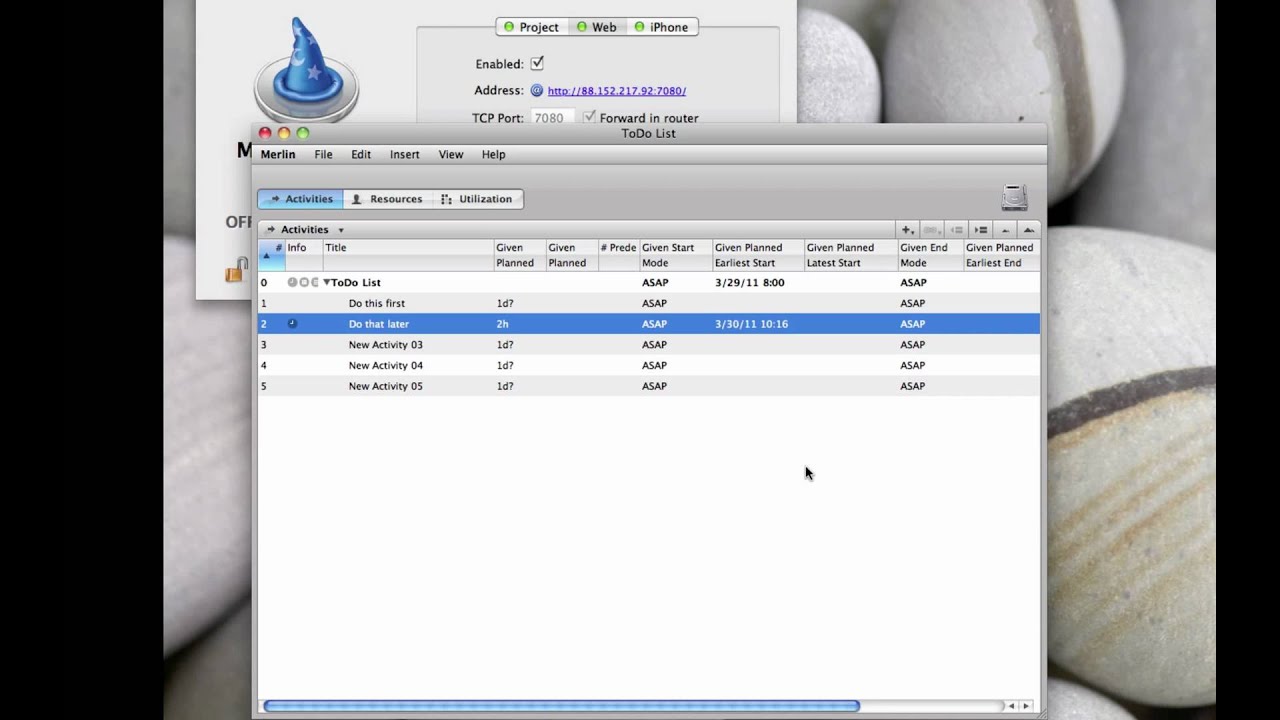Click the '1d?' cell in 'Do this first' row
This screenshot has height=720, width=1280.
pos(505,303)
